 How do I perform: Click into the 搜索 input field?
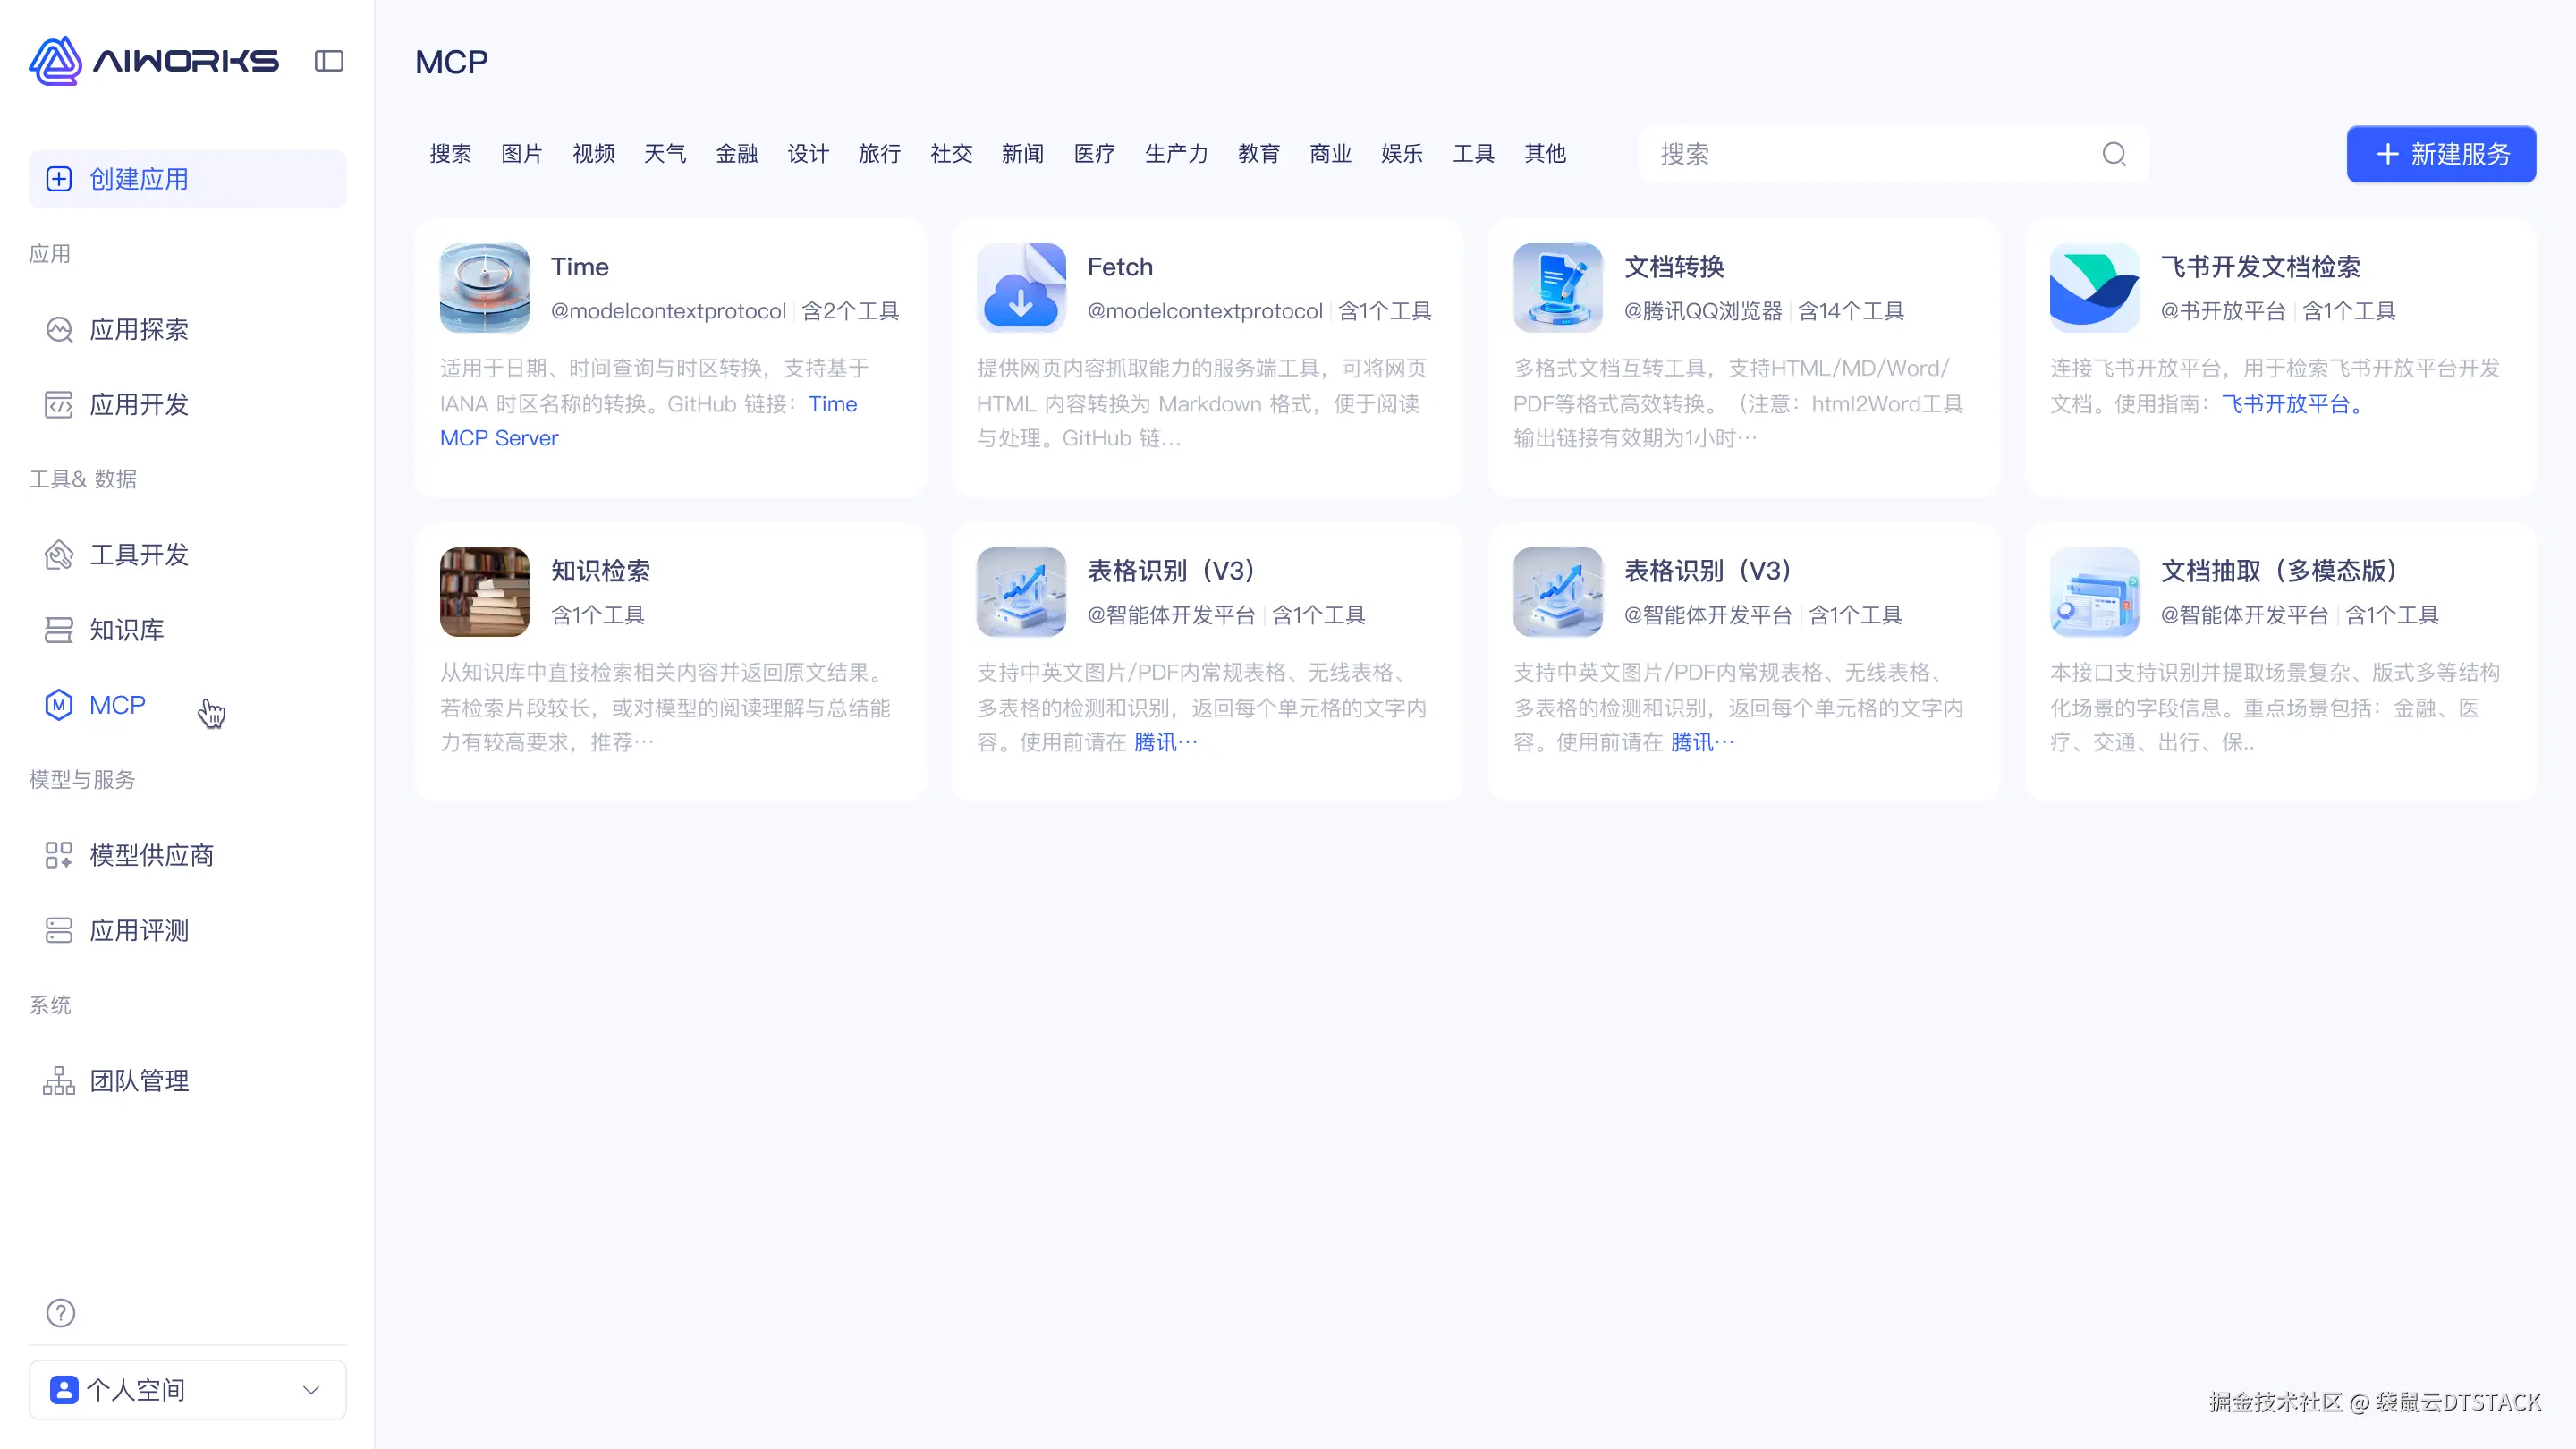click(x=1870, y=154)
